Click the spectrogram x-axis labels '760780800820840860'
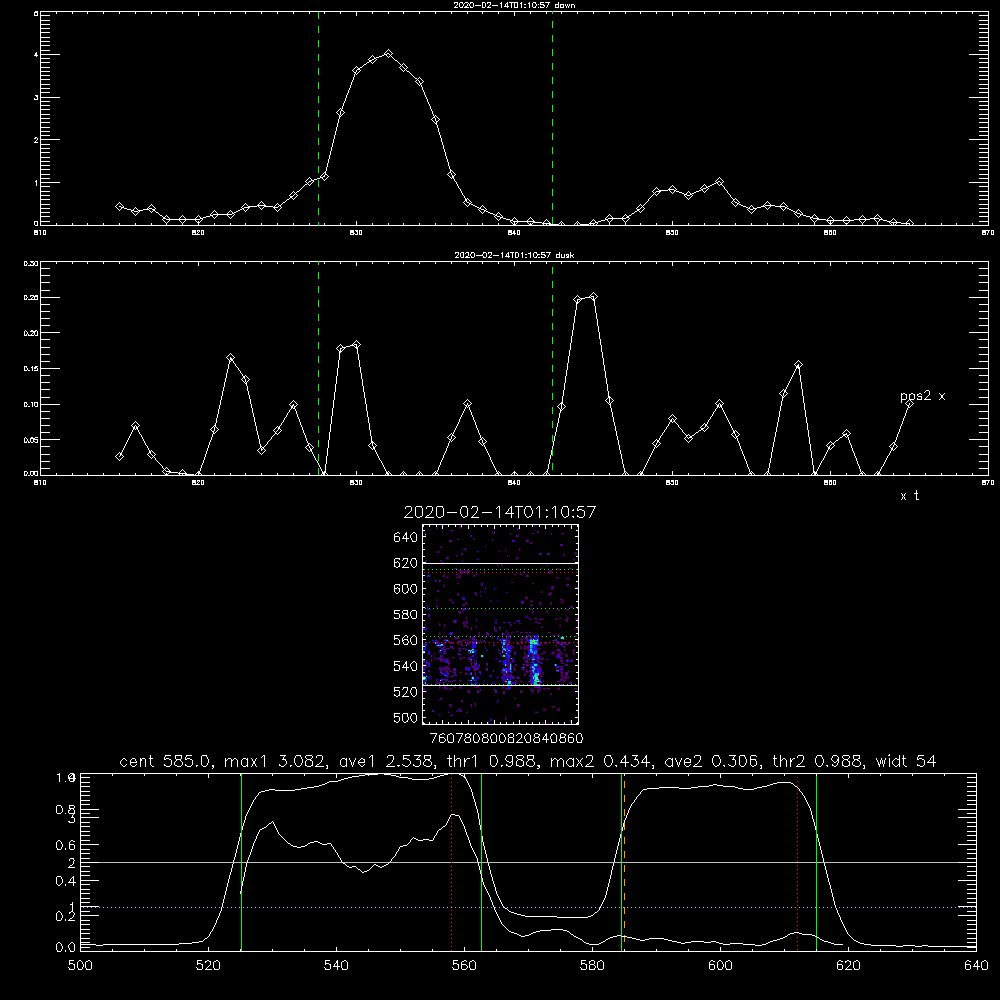1000x1000 pixels. [506, 739]
